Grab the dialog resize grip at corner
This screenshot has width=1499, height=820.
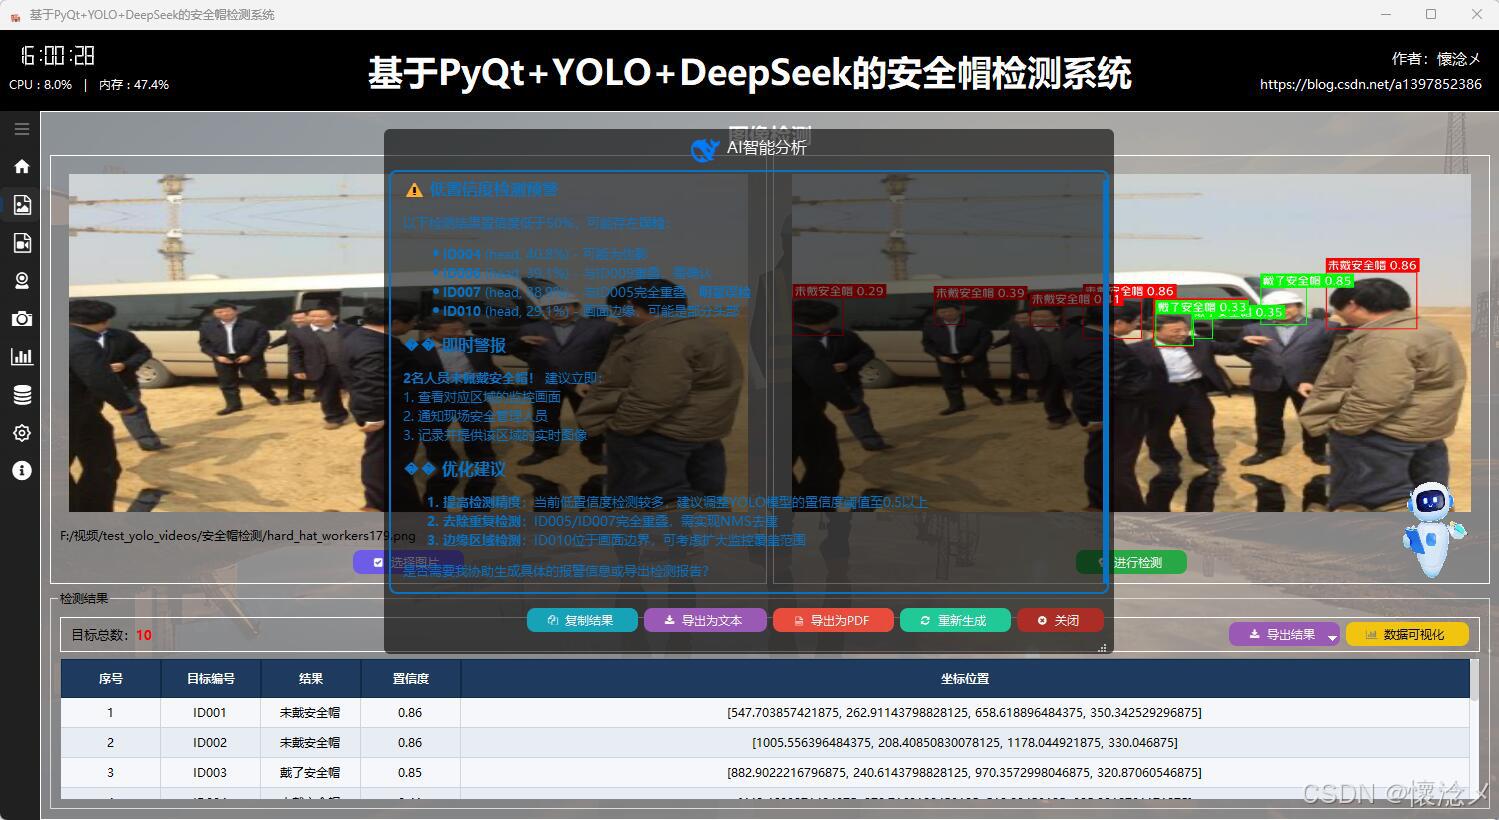1103,648
